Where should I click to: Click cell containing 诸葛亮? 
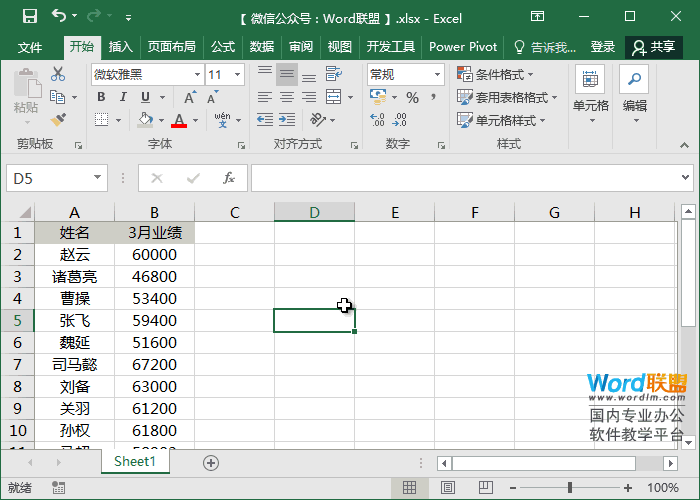tap(75, 277)
